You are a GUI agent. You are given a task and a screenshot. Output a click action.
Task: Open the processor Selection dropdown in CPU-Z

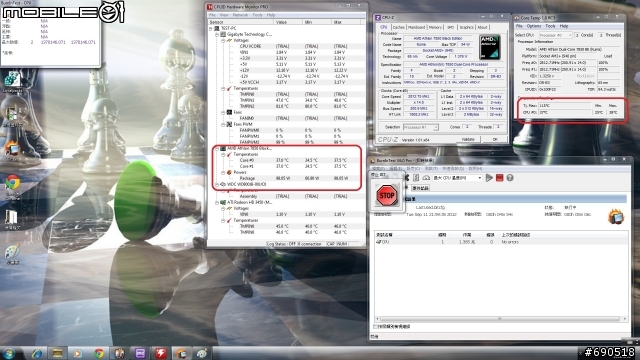[x=421, y=127]
